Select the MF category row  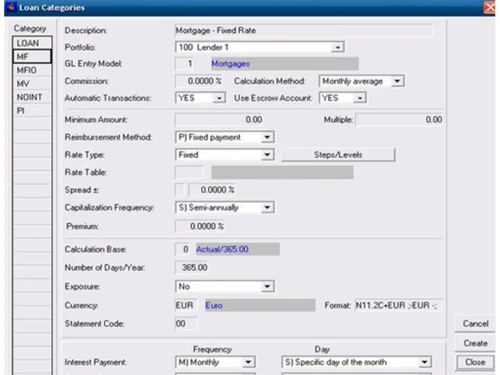32,57
